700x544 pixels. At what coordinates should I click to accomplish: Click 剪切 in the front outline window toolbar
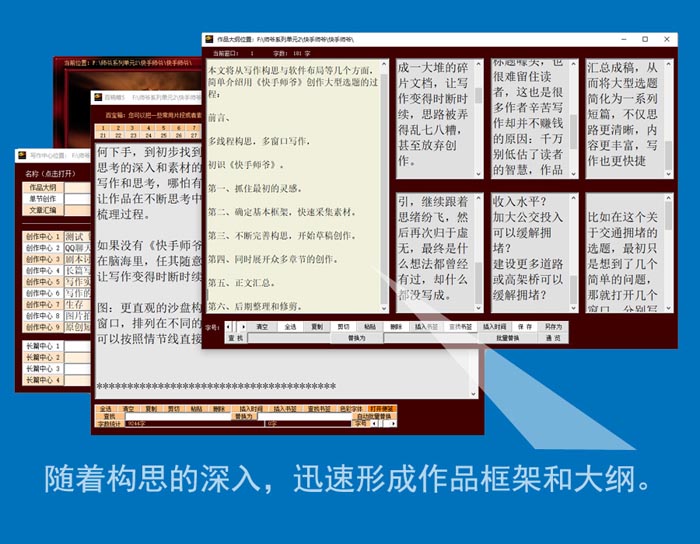(343, 327)
